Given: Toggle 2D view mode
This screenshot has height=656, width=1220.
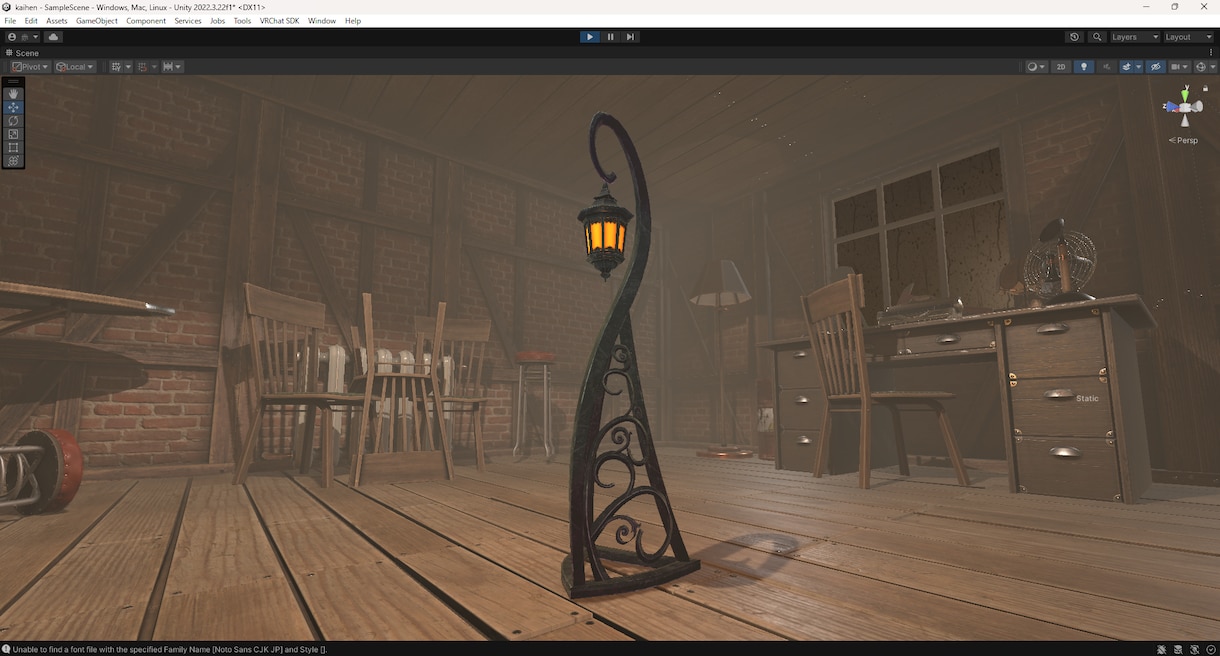Looking at the screenshot, I should tap(1062, 67).
